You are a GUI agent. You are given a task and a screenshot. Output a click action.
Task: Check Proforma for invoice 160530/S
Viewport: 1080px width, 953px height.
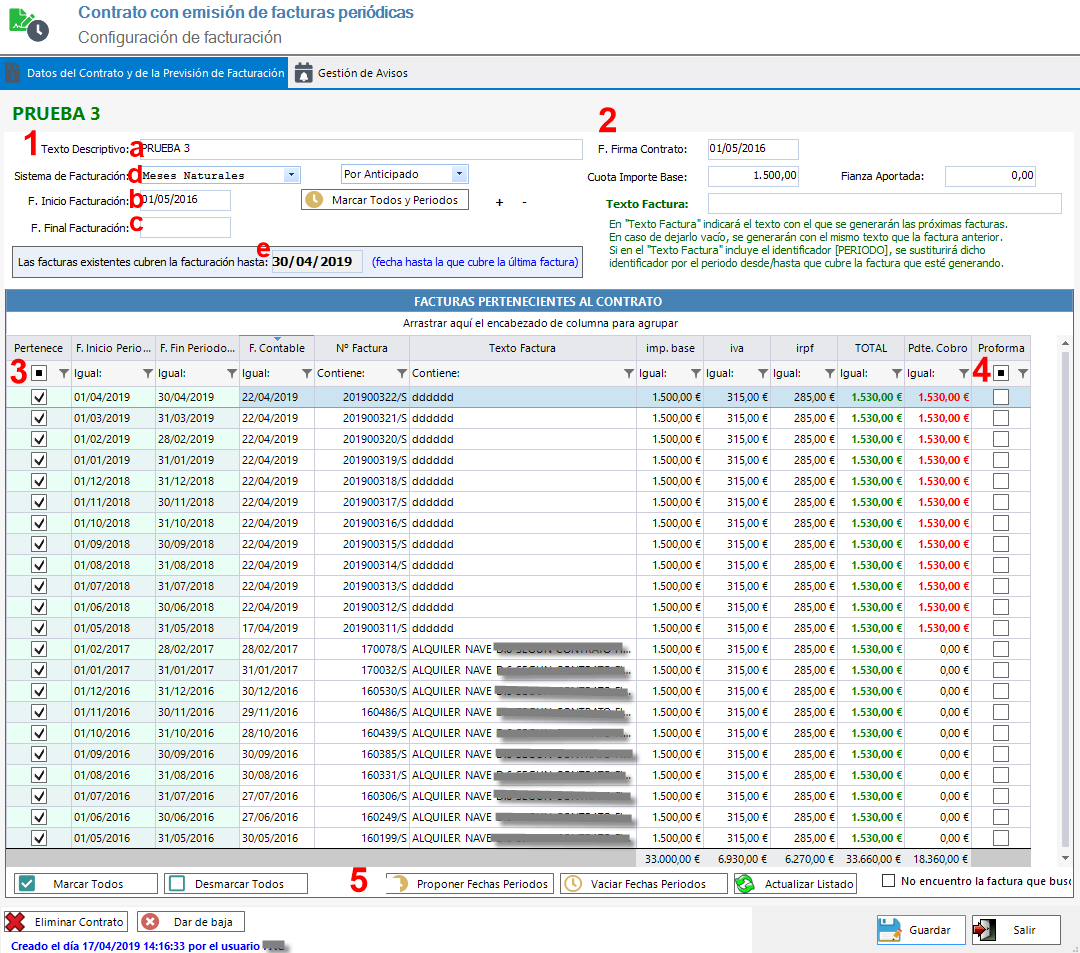click(x=1001, y=691)
